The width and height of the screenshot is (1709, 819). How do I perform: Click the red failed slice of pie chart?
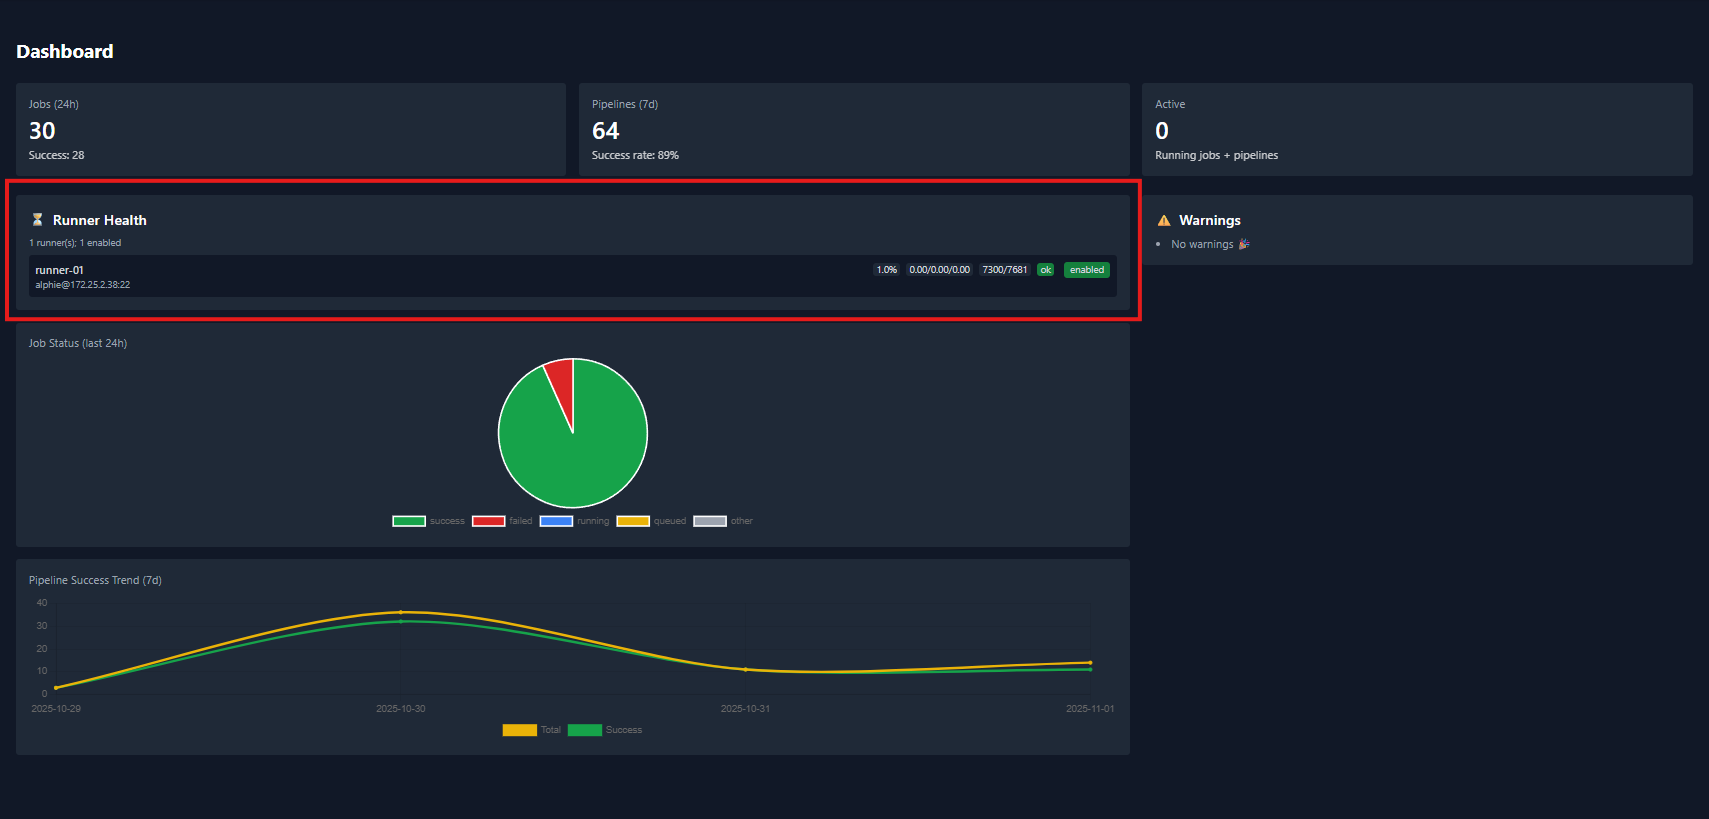coord(561,385)
